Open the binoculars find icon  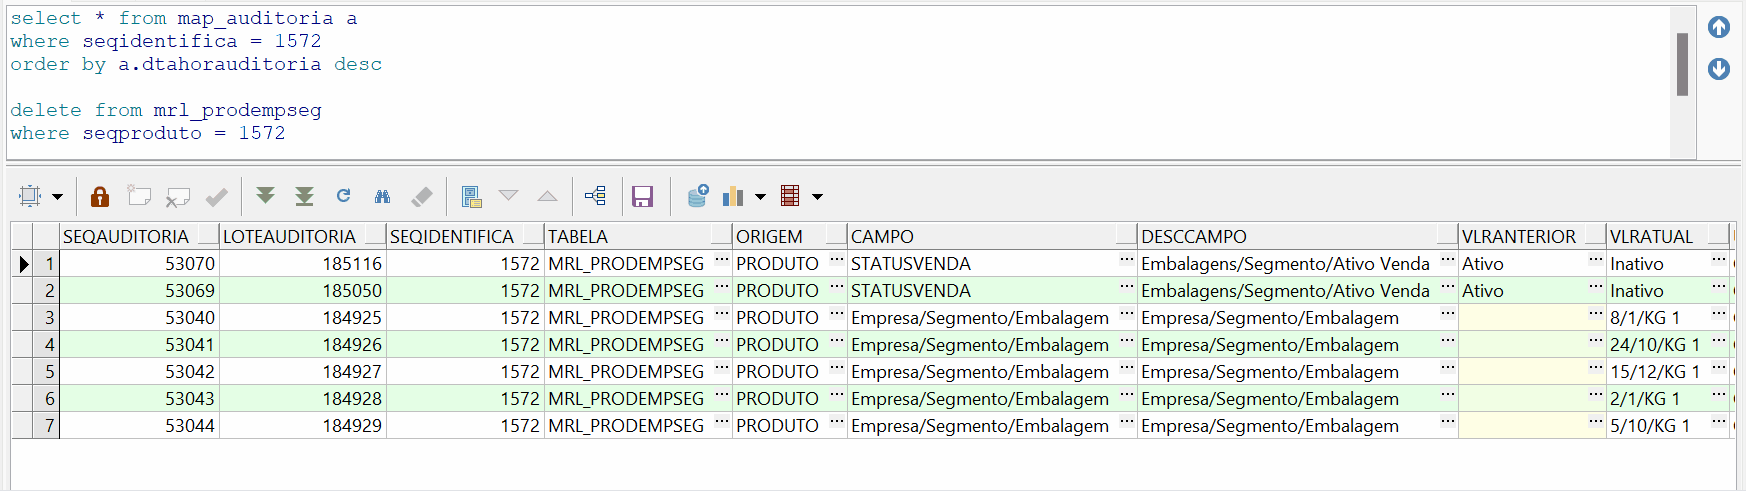[x=382, y=196]
